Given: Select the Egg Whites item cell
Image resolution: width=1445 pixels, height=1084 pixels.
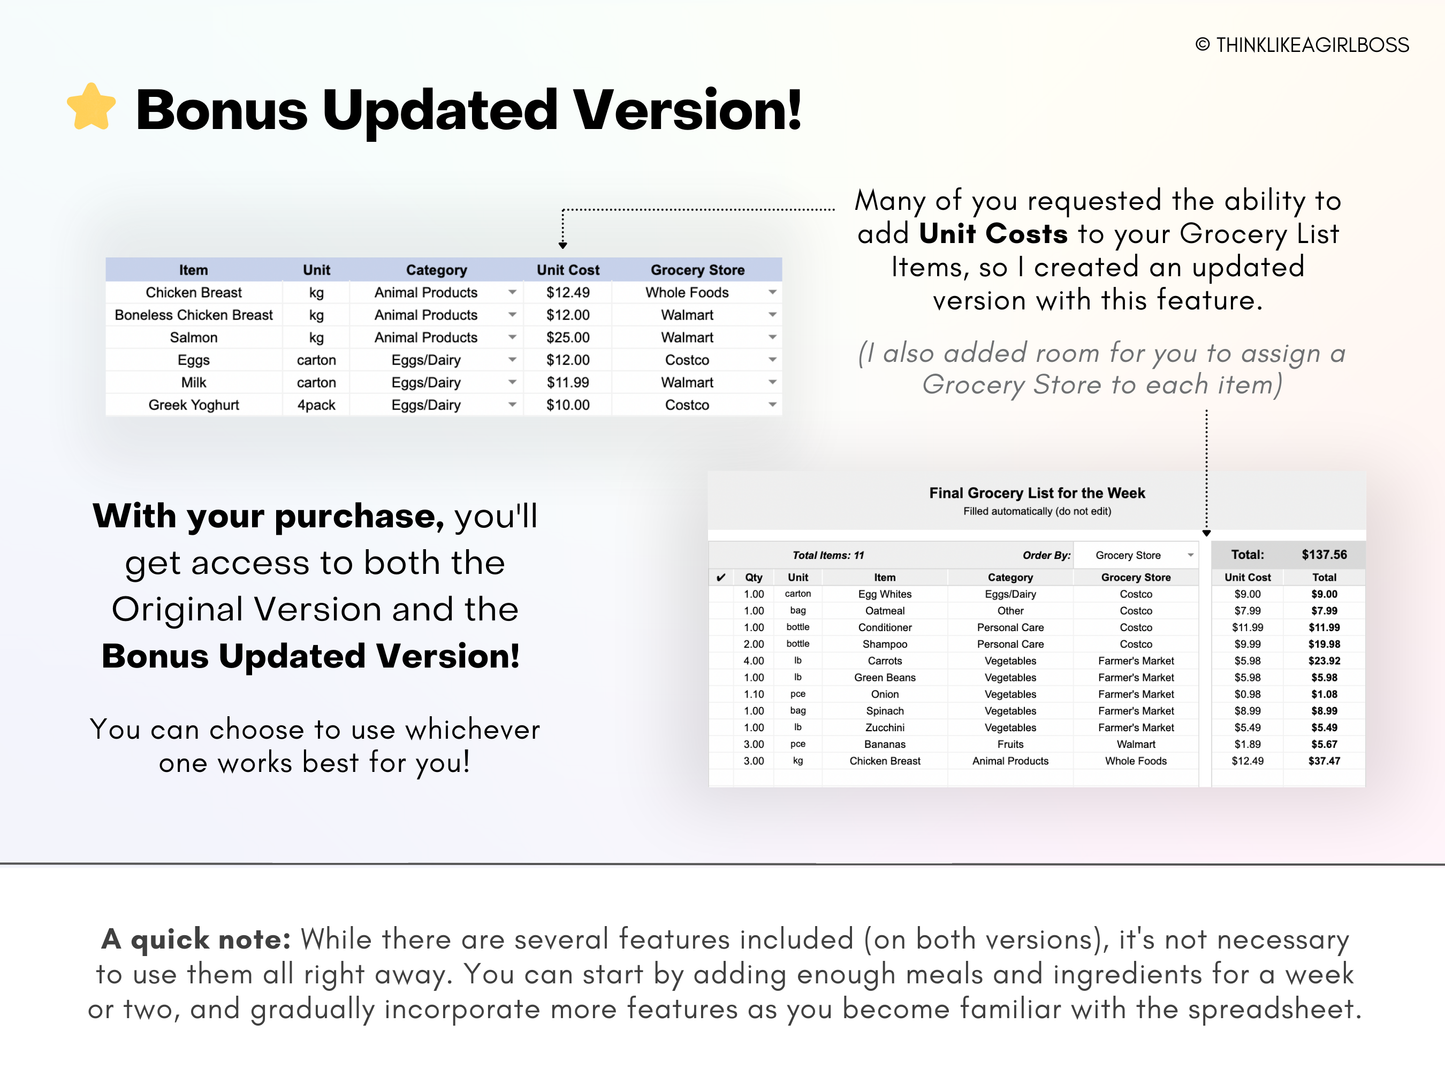Looking at the screenshot, I should click(884, 593).
